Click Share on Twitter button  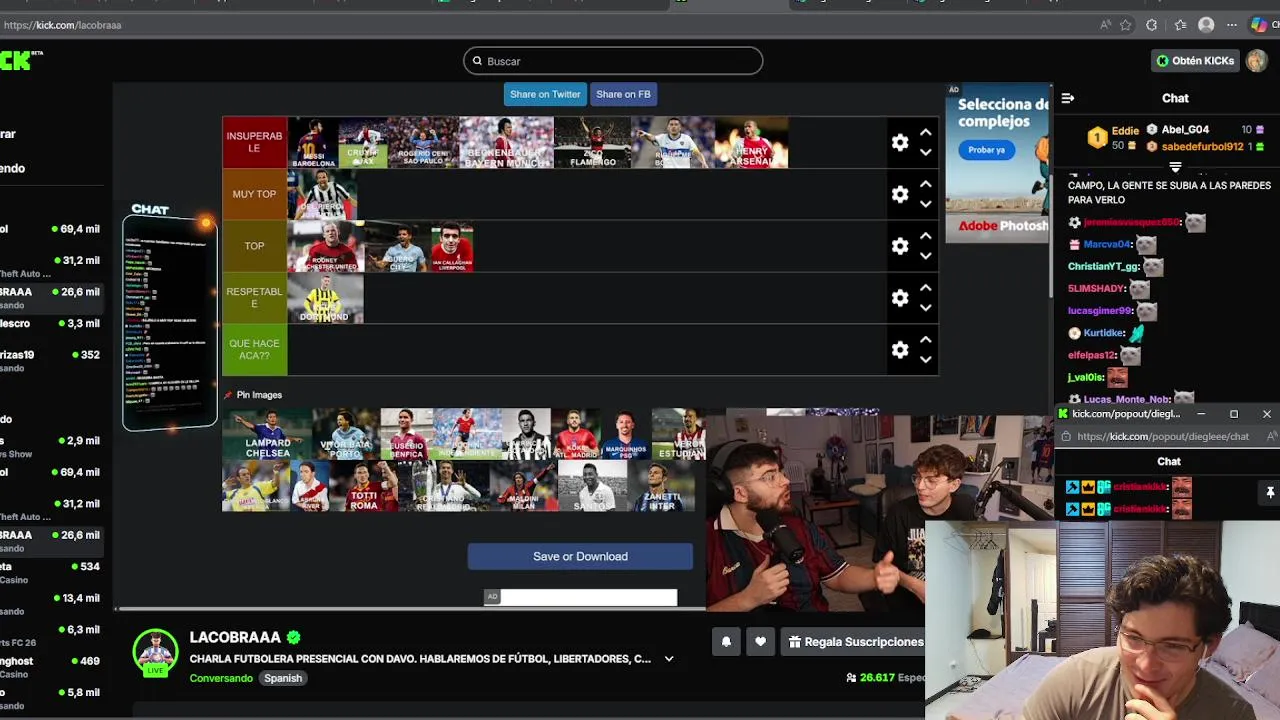tap(545, 94)
